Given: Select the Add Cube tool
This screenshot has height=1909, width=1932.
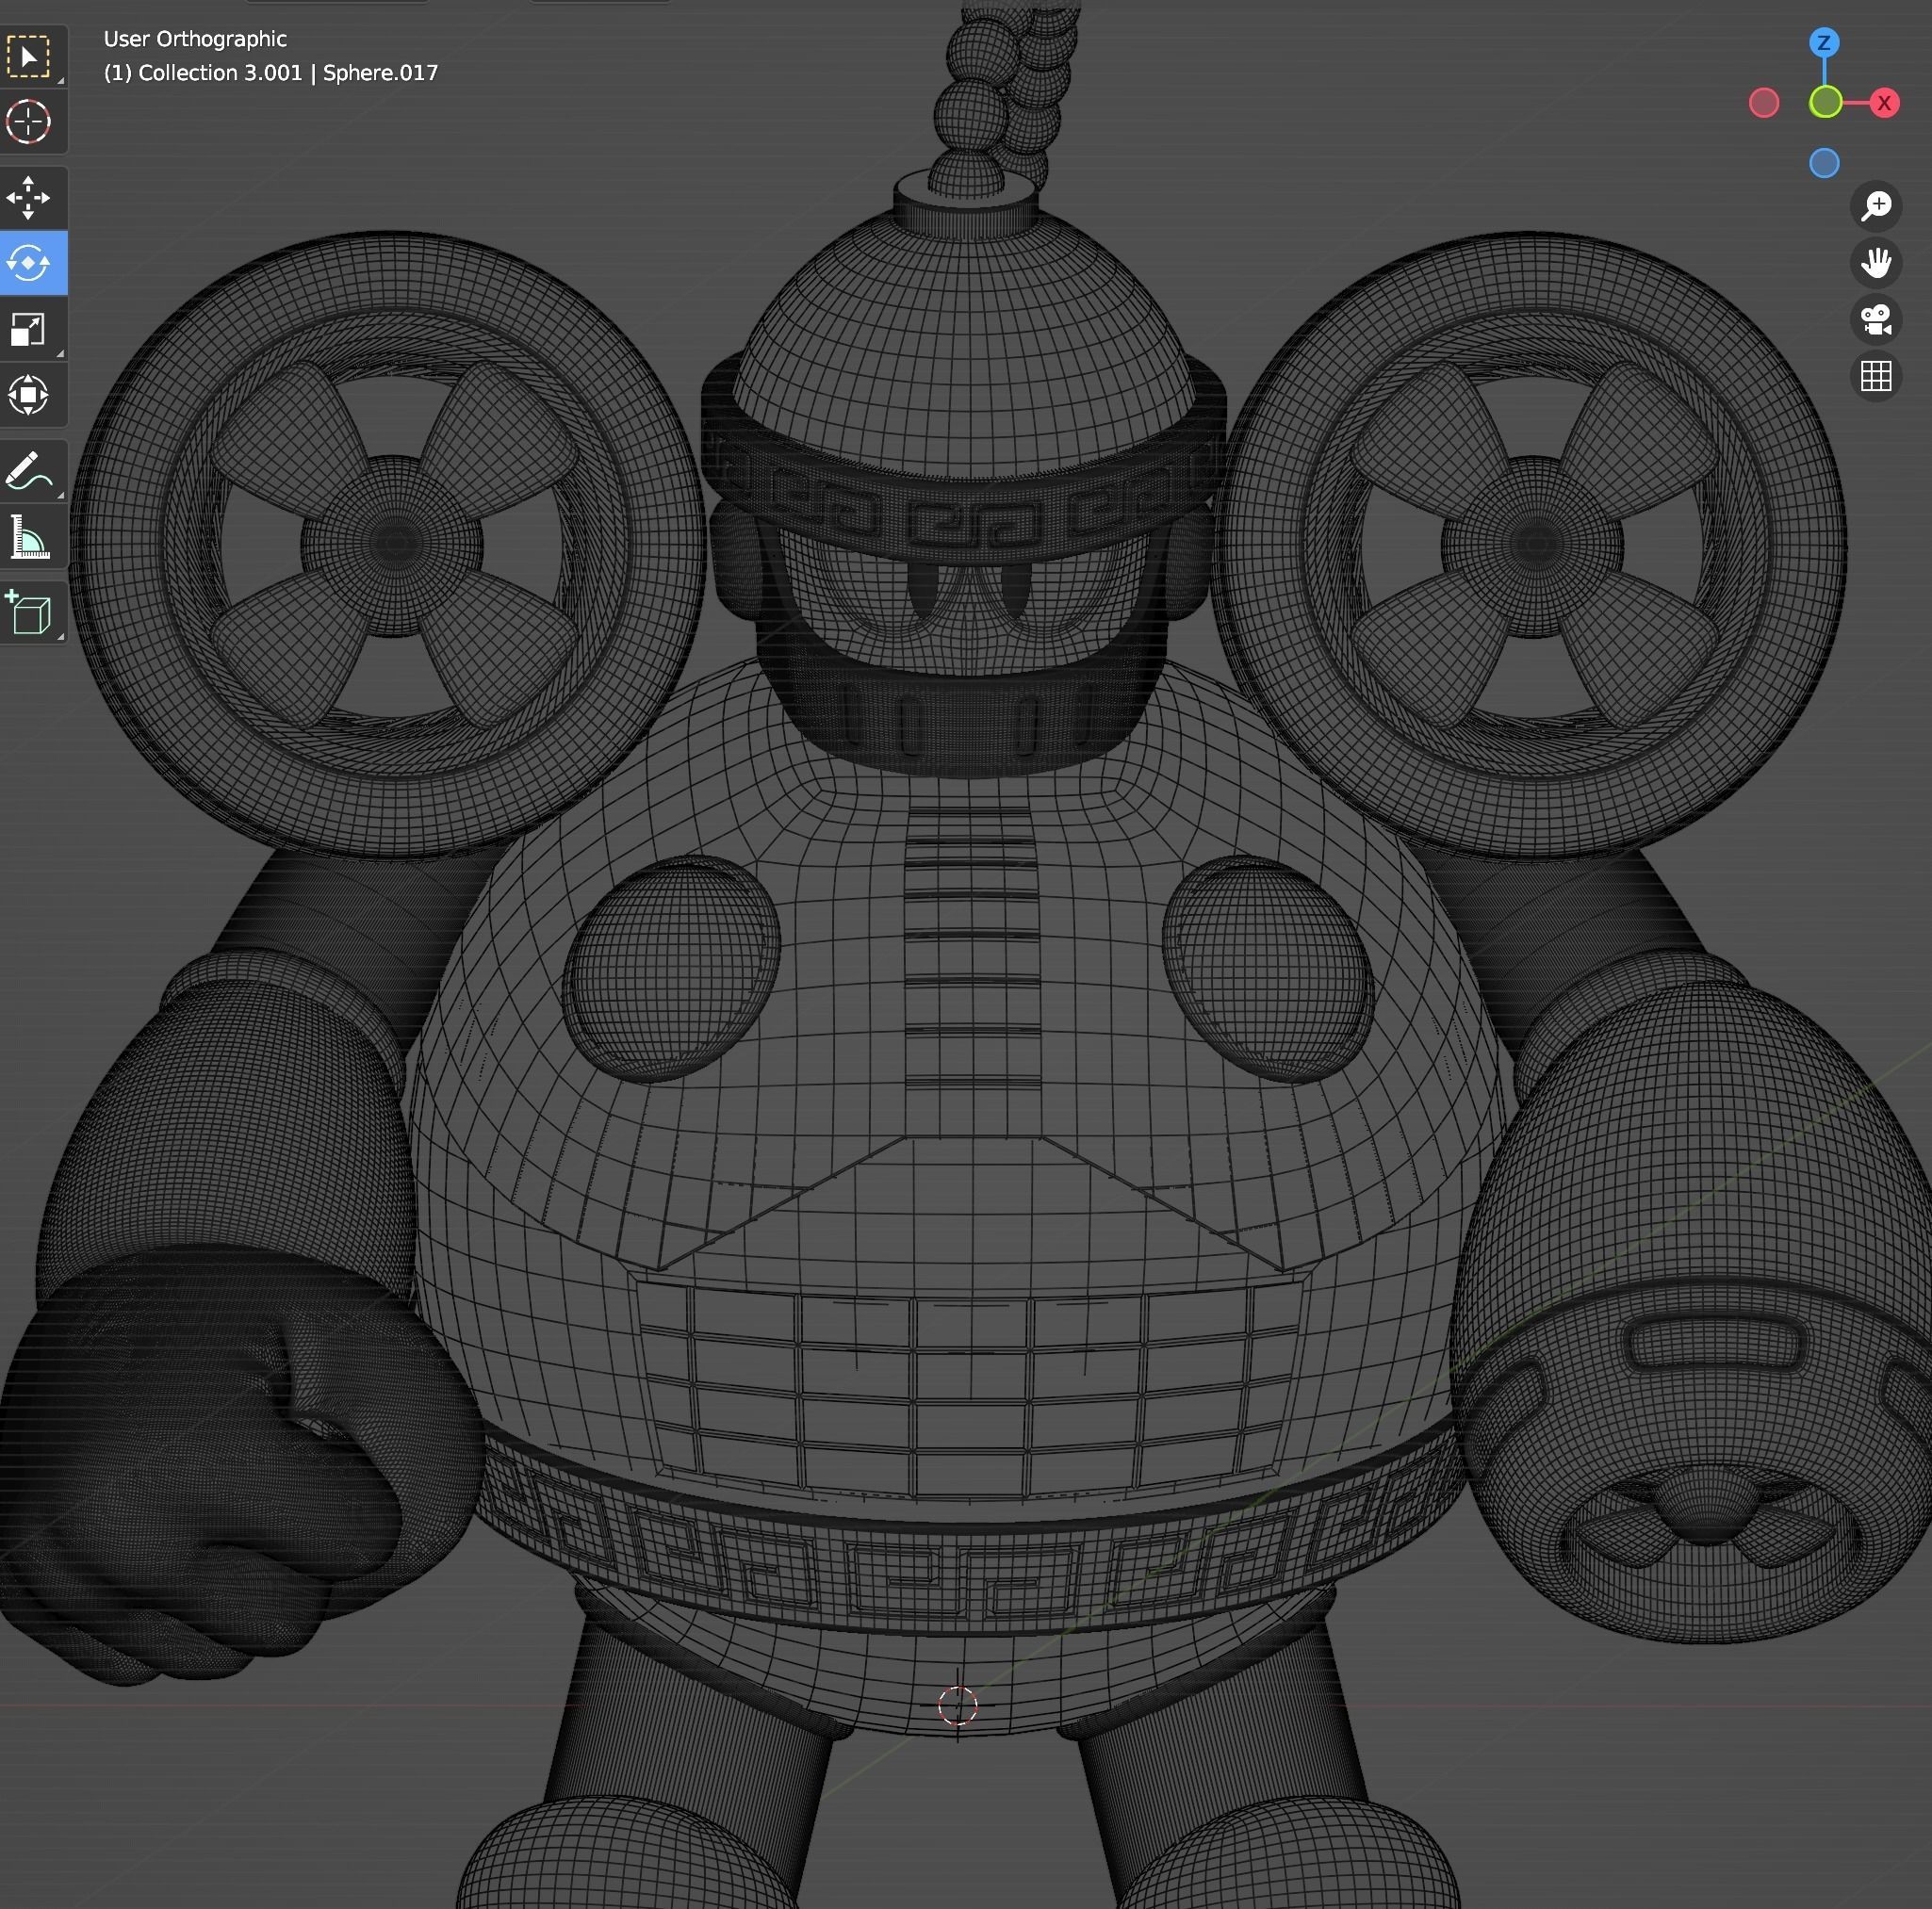Looking at the screenshot, I should click(29, 613).
